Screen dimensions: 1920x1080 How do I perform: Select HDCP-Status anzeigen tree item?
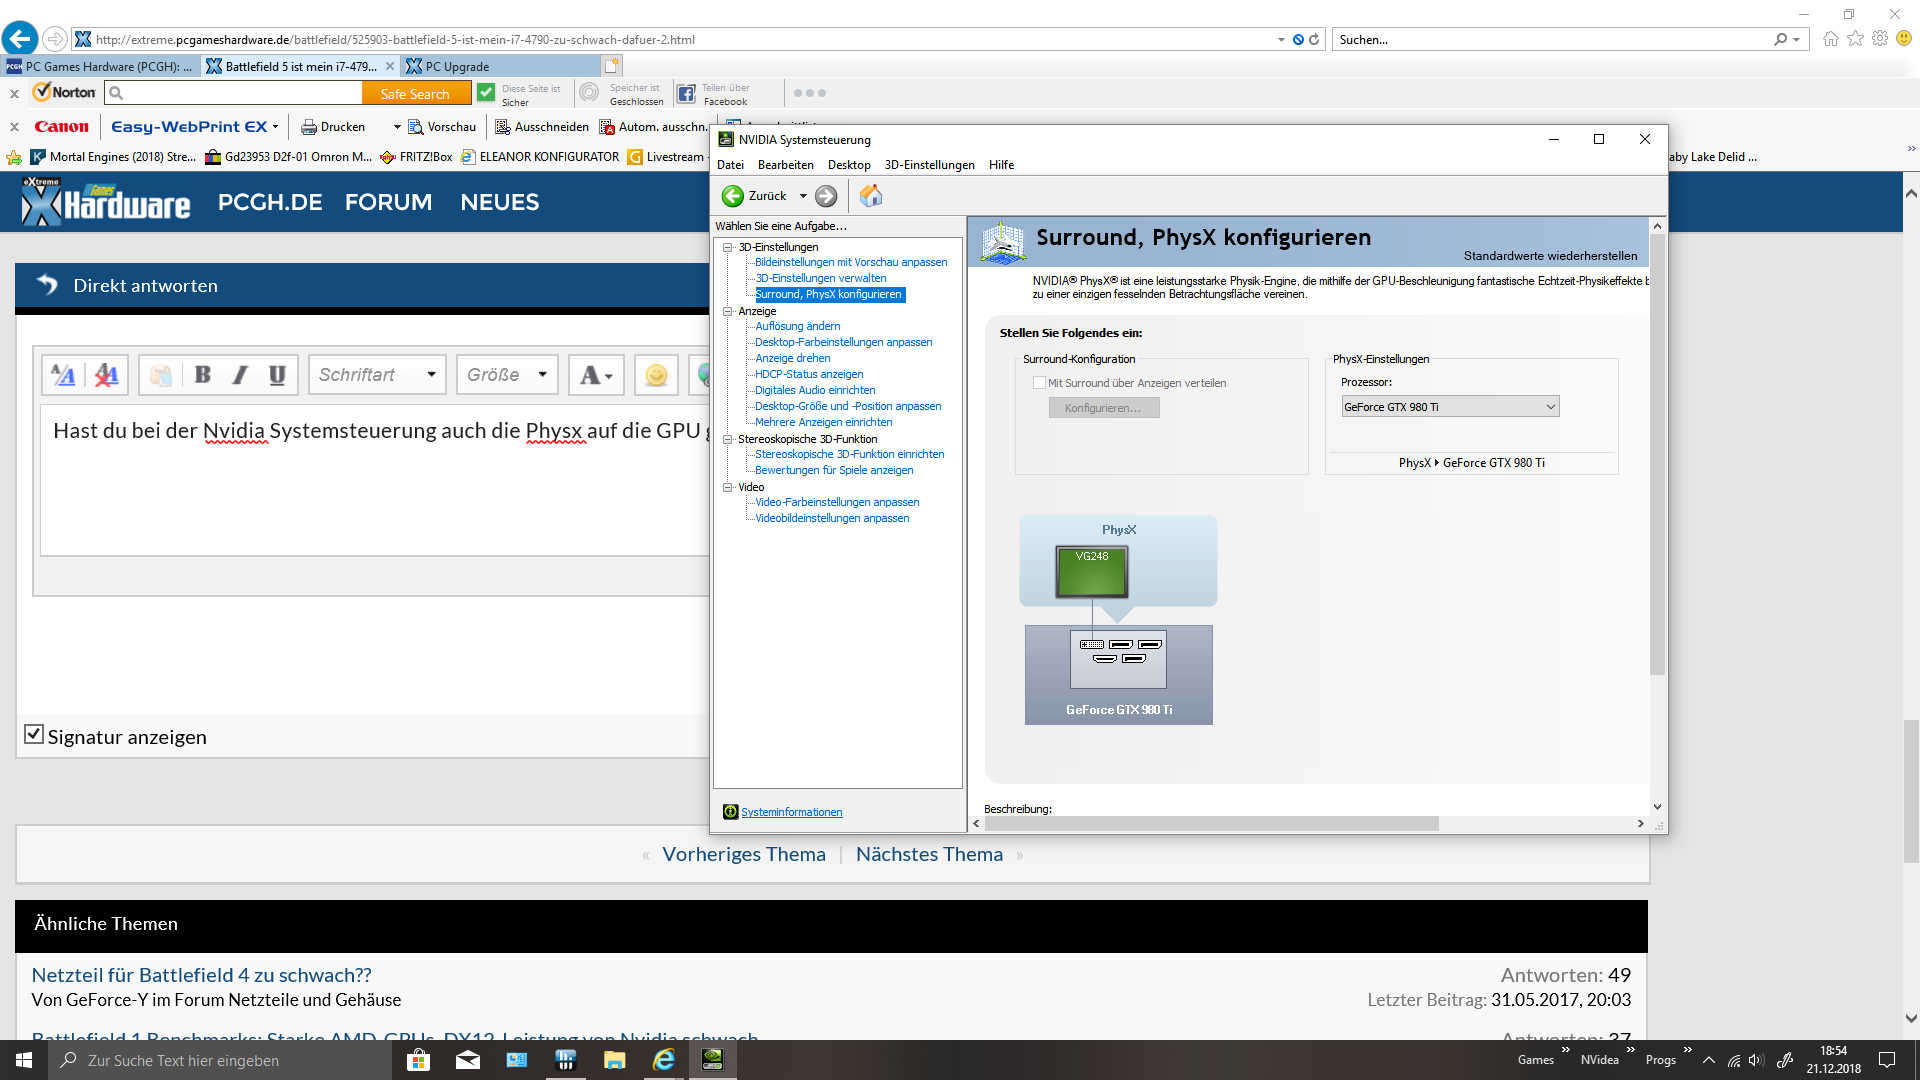[x=809, y=374]
